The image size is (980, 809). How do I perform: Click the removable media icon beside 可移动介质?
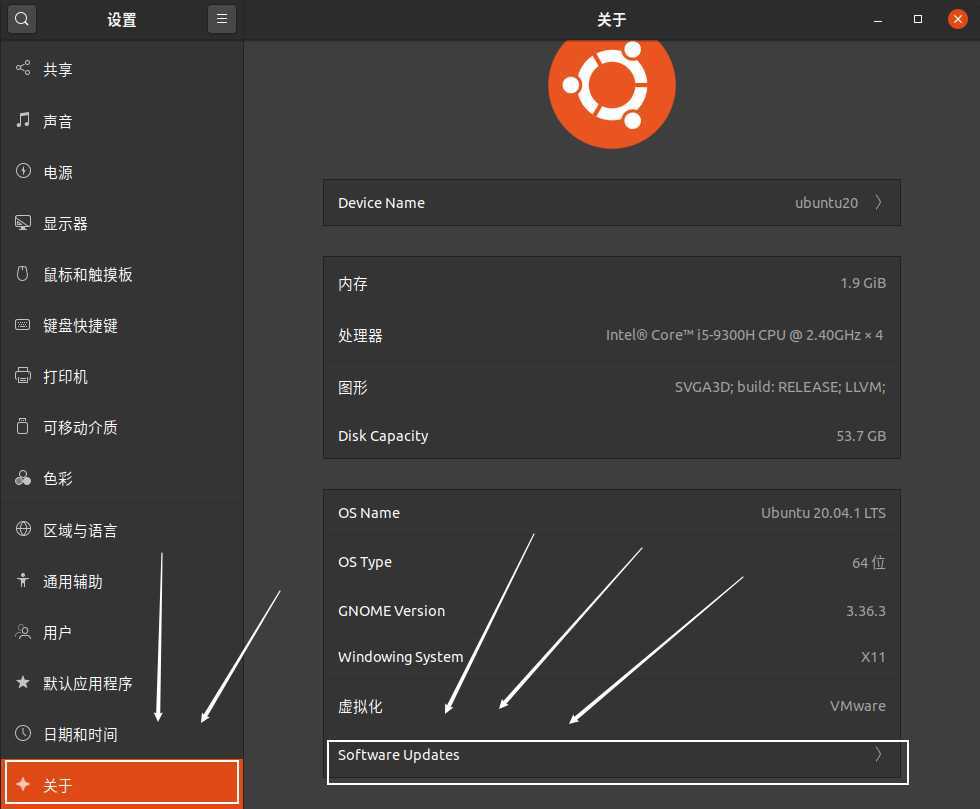[x=23, y=427]
